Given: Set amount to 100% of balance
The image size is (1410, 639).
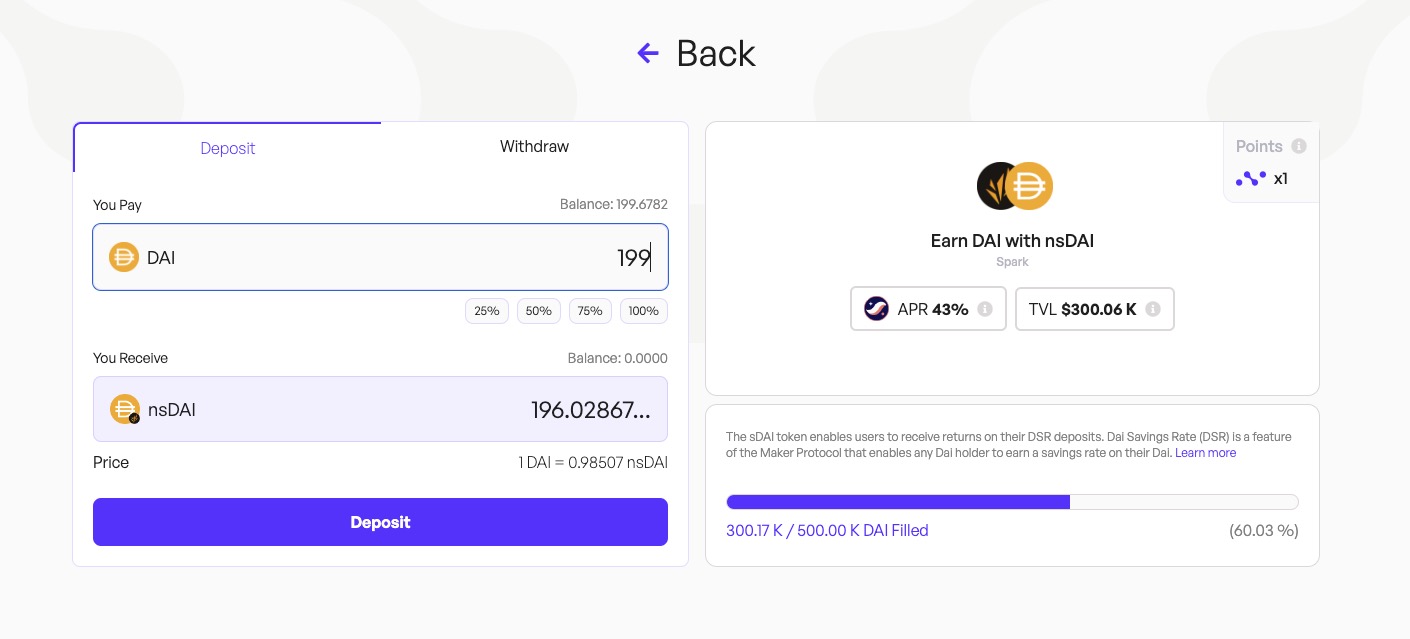Looking at the screenshot, I should 643,311.
